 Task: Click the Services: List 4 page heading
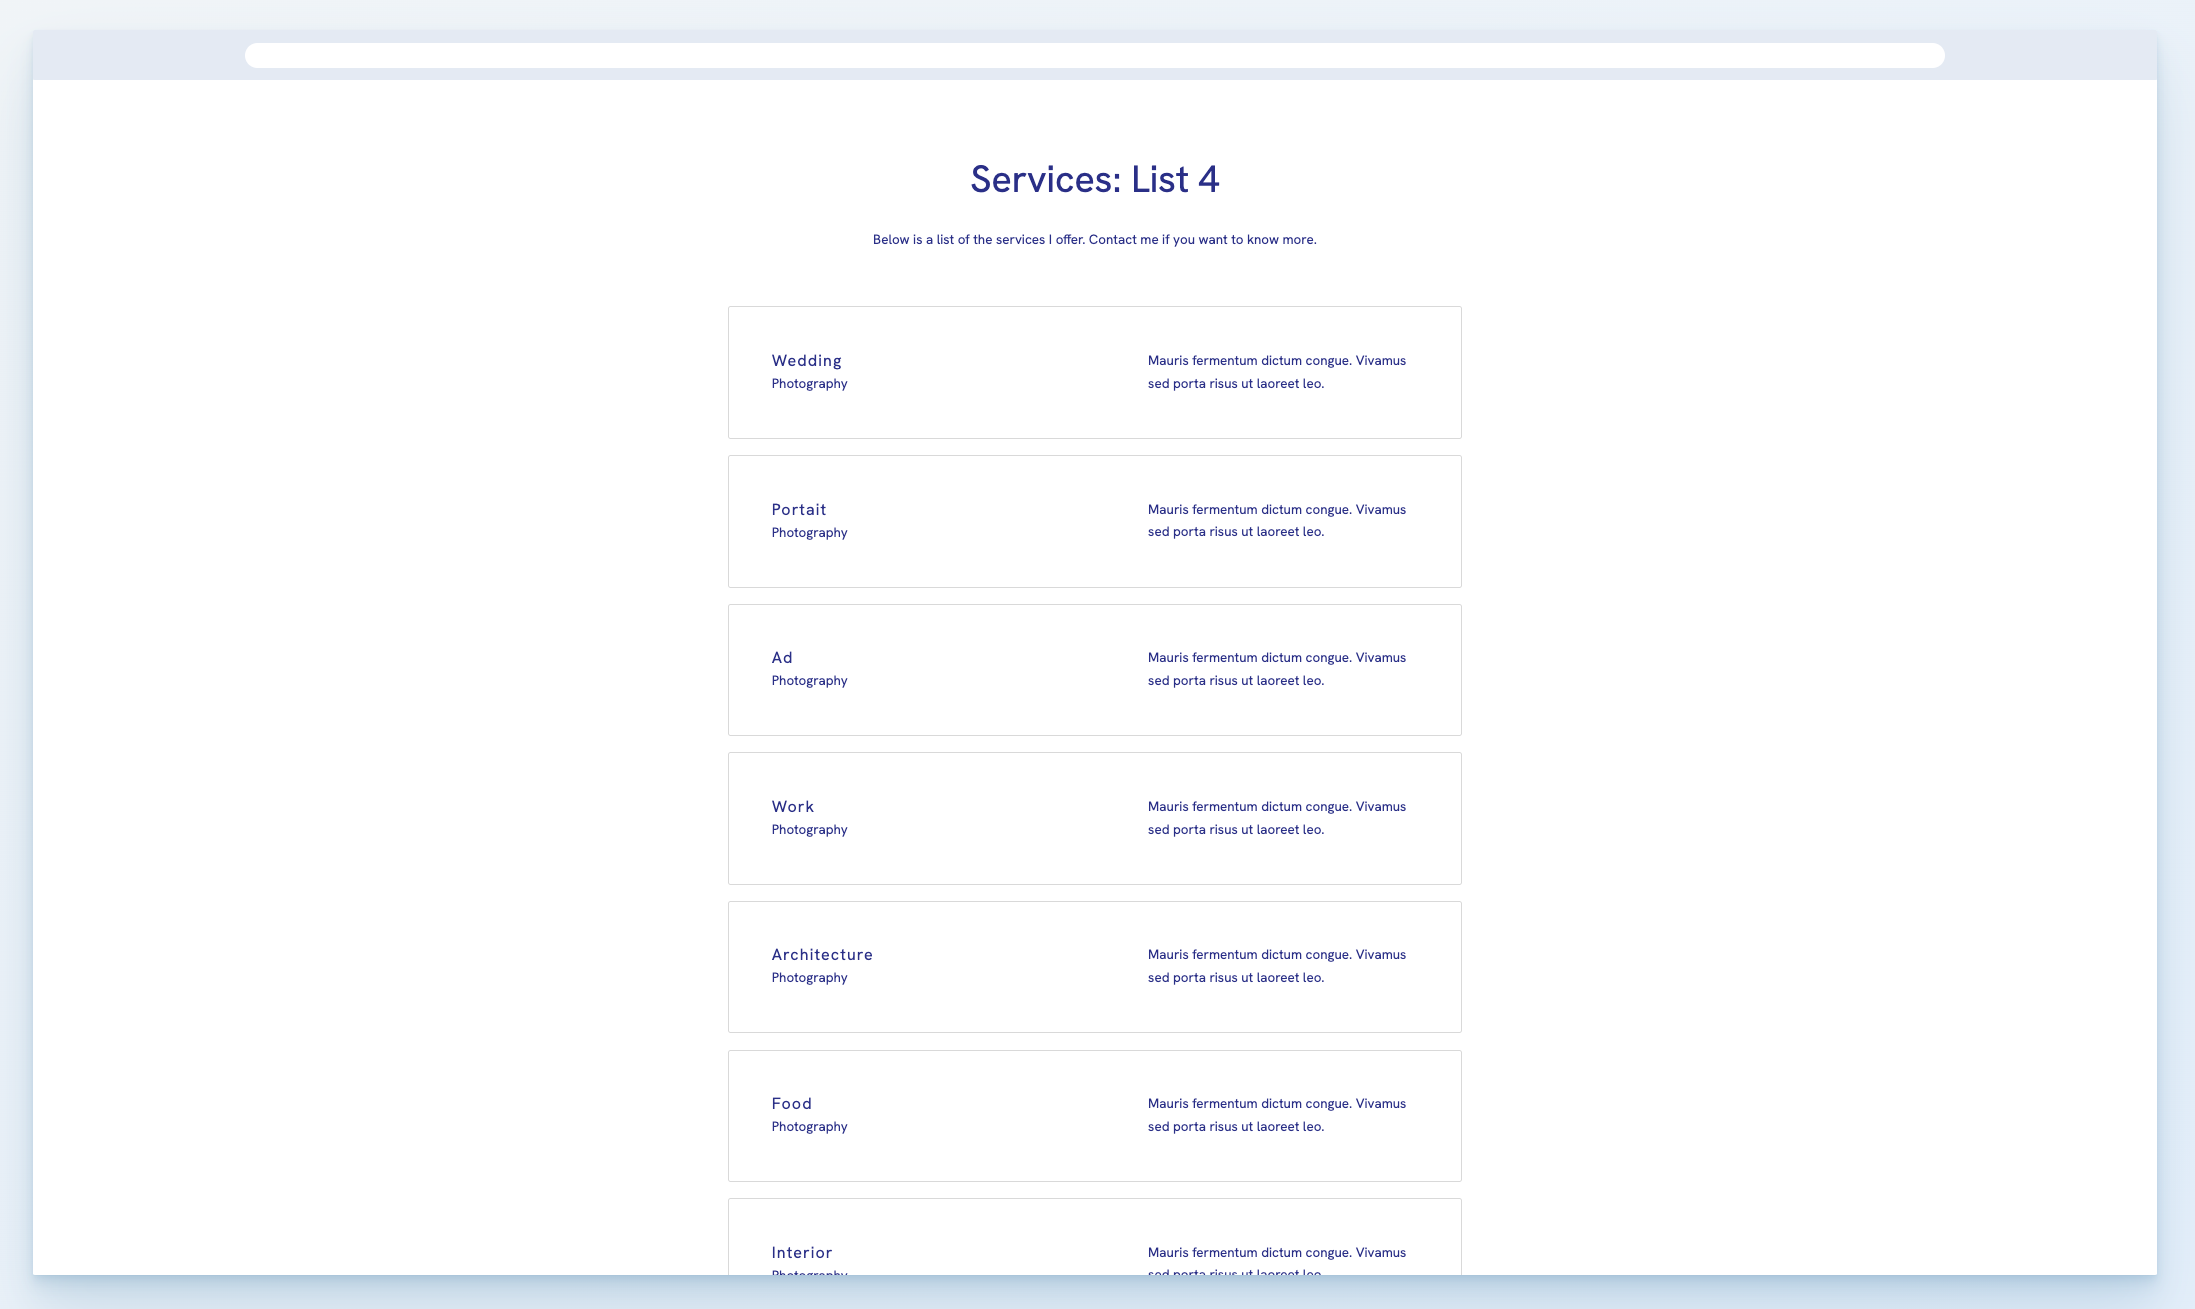[x=1094, y=179]
